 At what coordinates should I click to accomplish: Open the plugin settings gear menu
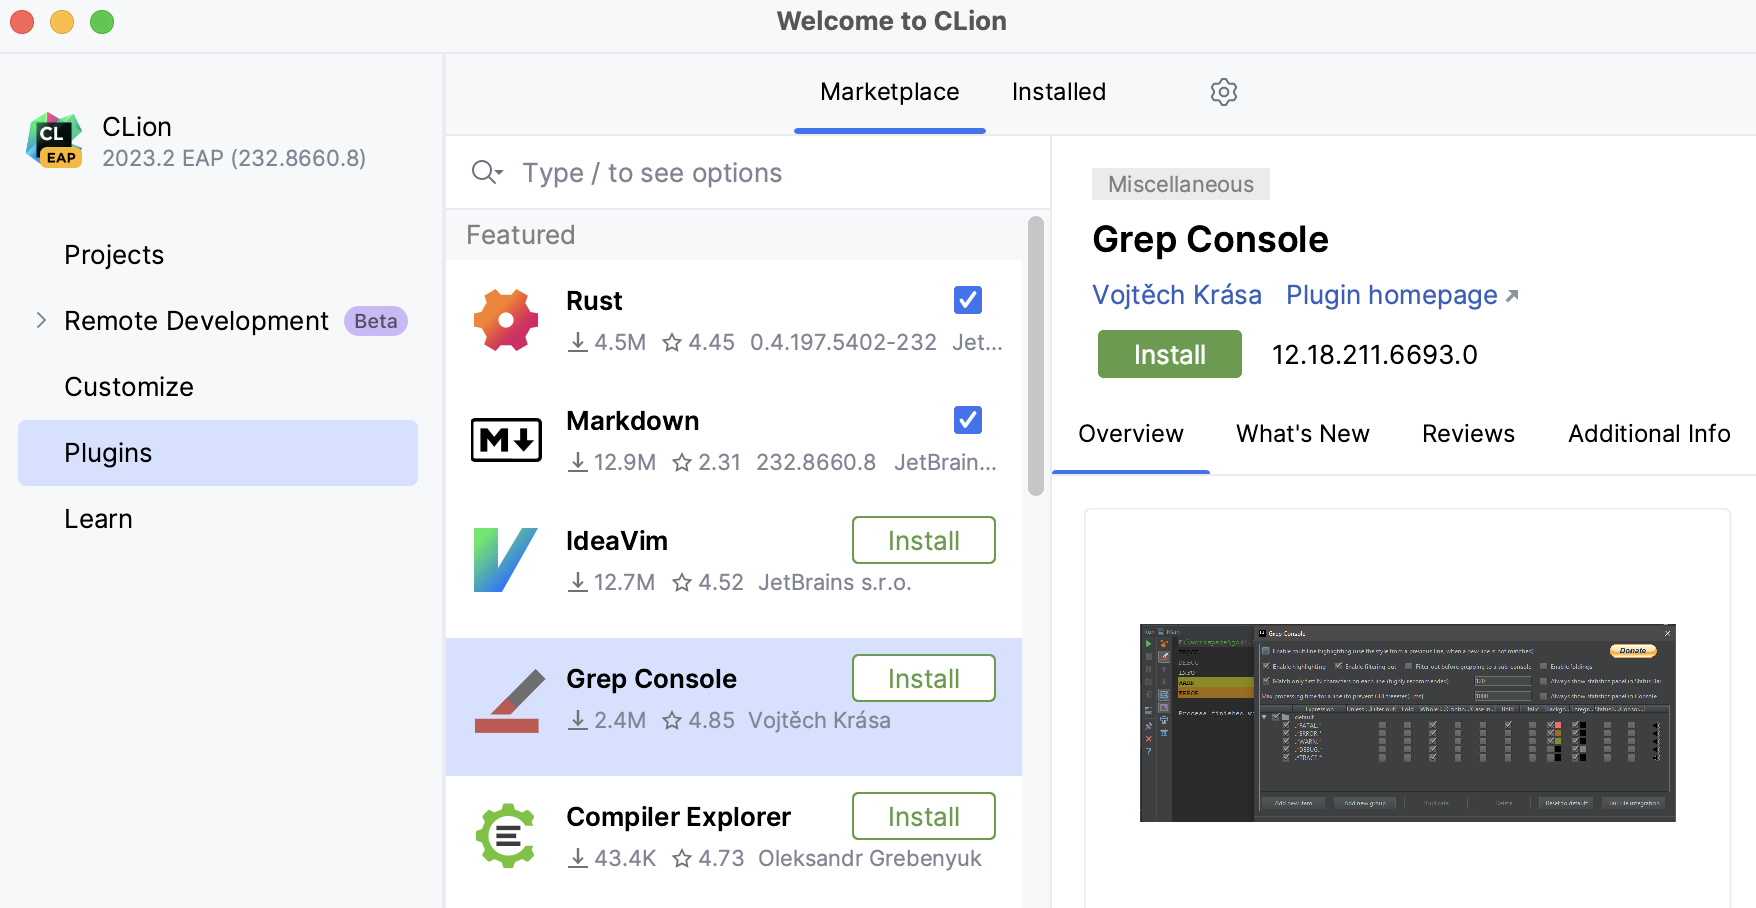pos(1223,91)
